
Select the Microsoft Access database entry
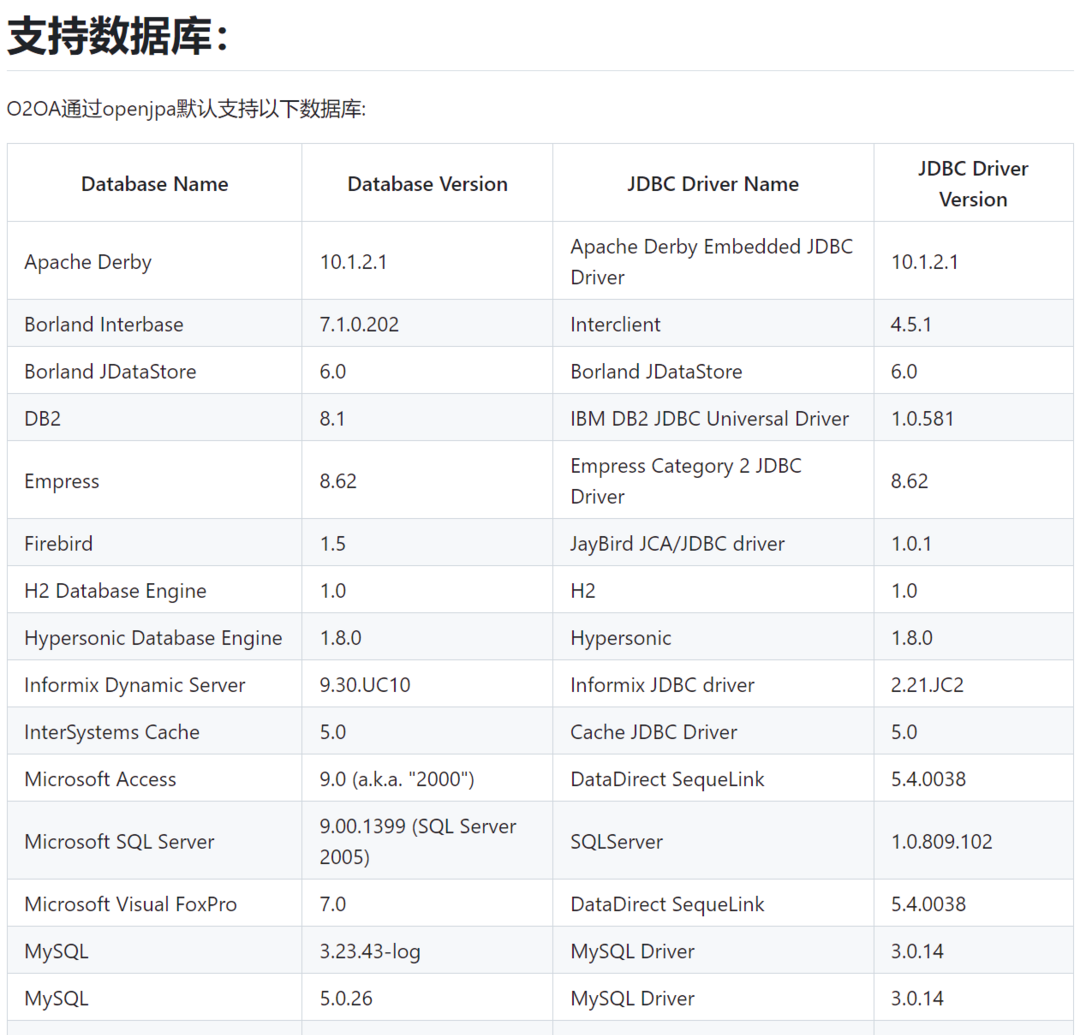[x=99, y=778]
